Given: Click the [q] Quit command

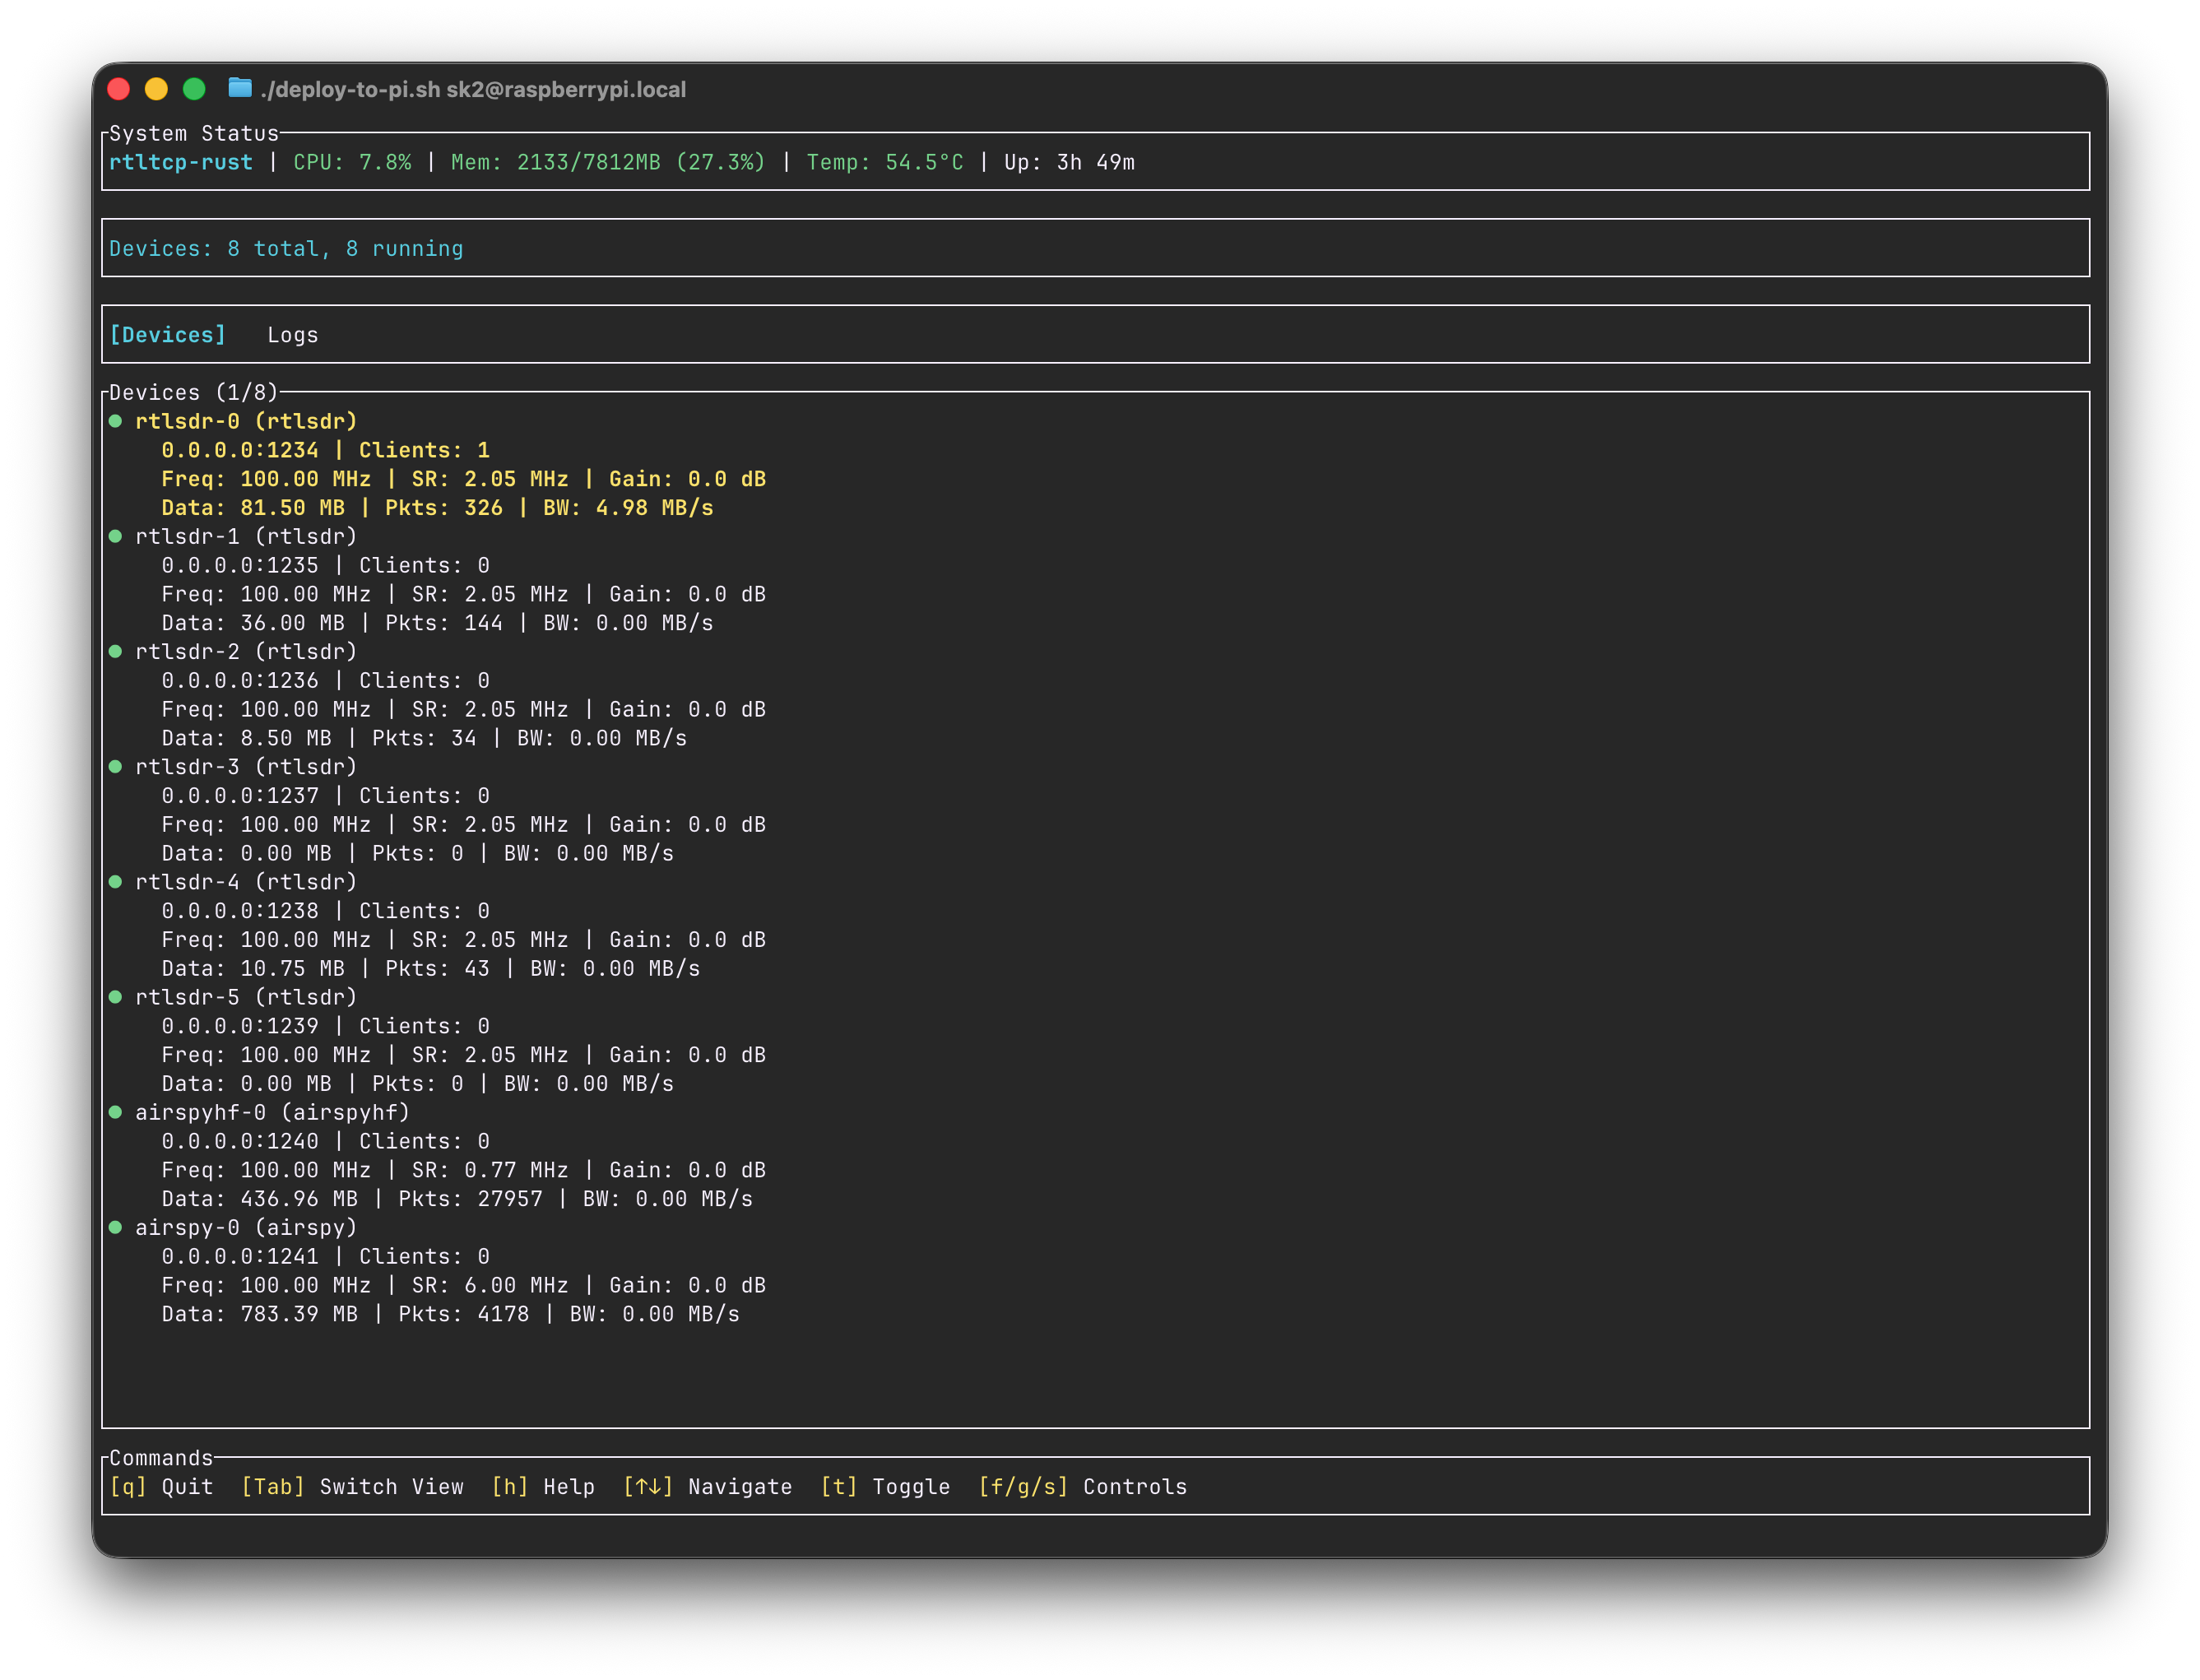Looking at the screenshot, I should click(x=161, y=1487).
